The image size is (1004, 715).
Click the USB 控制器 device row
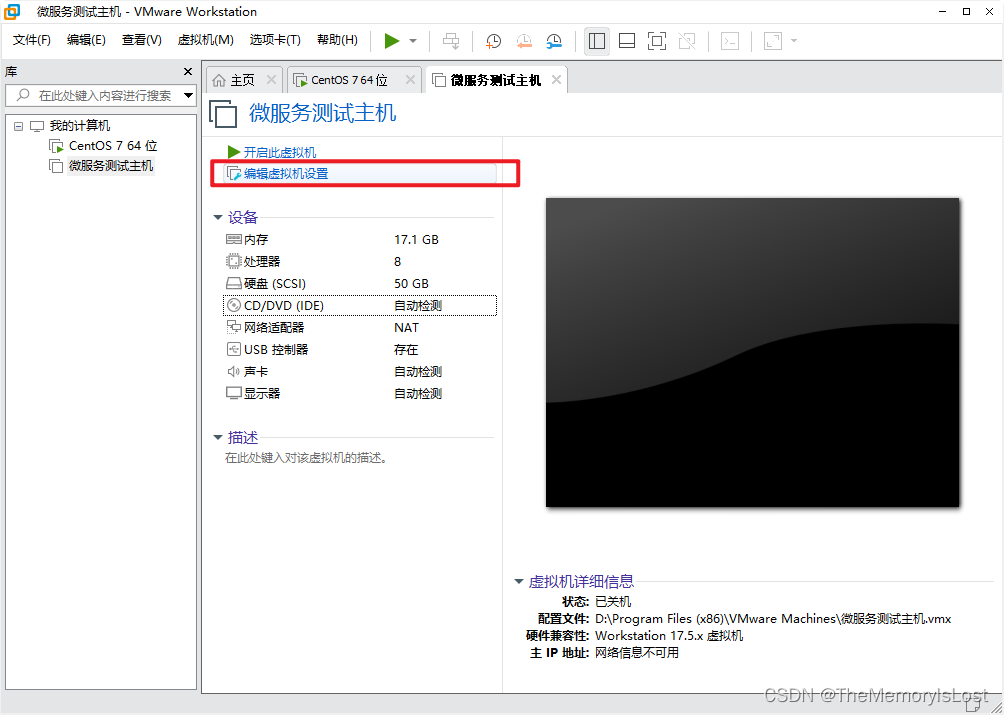tap(360, 349)
